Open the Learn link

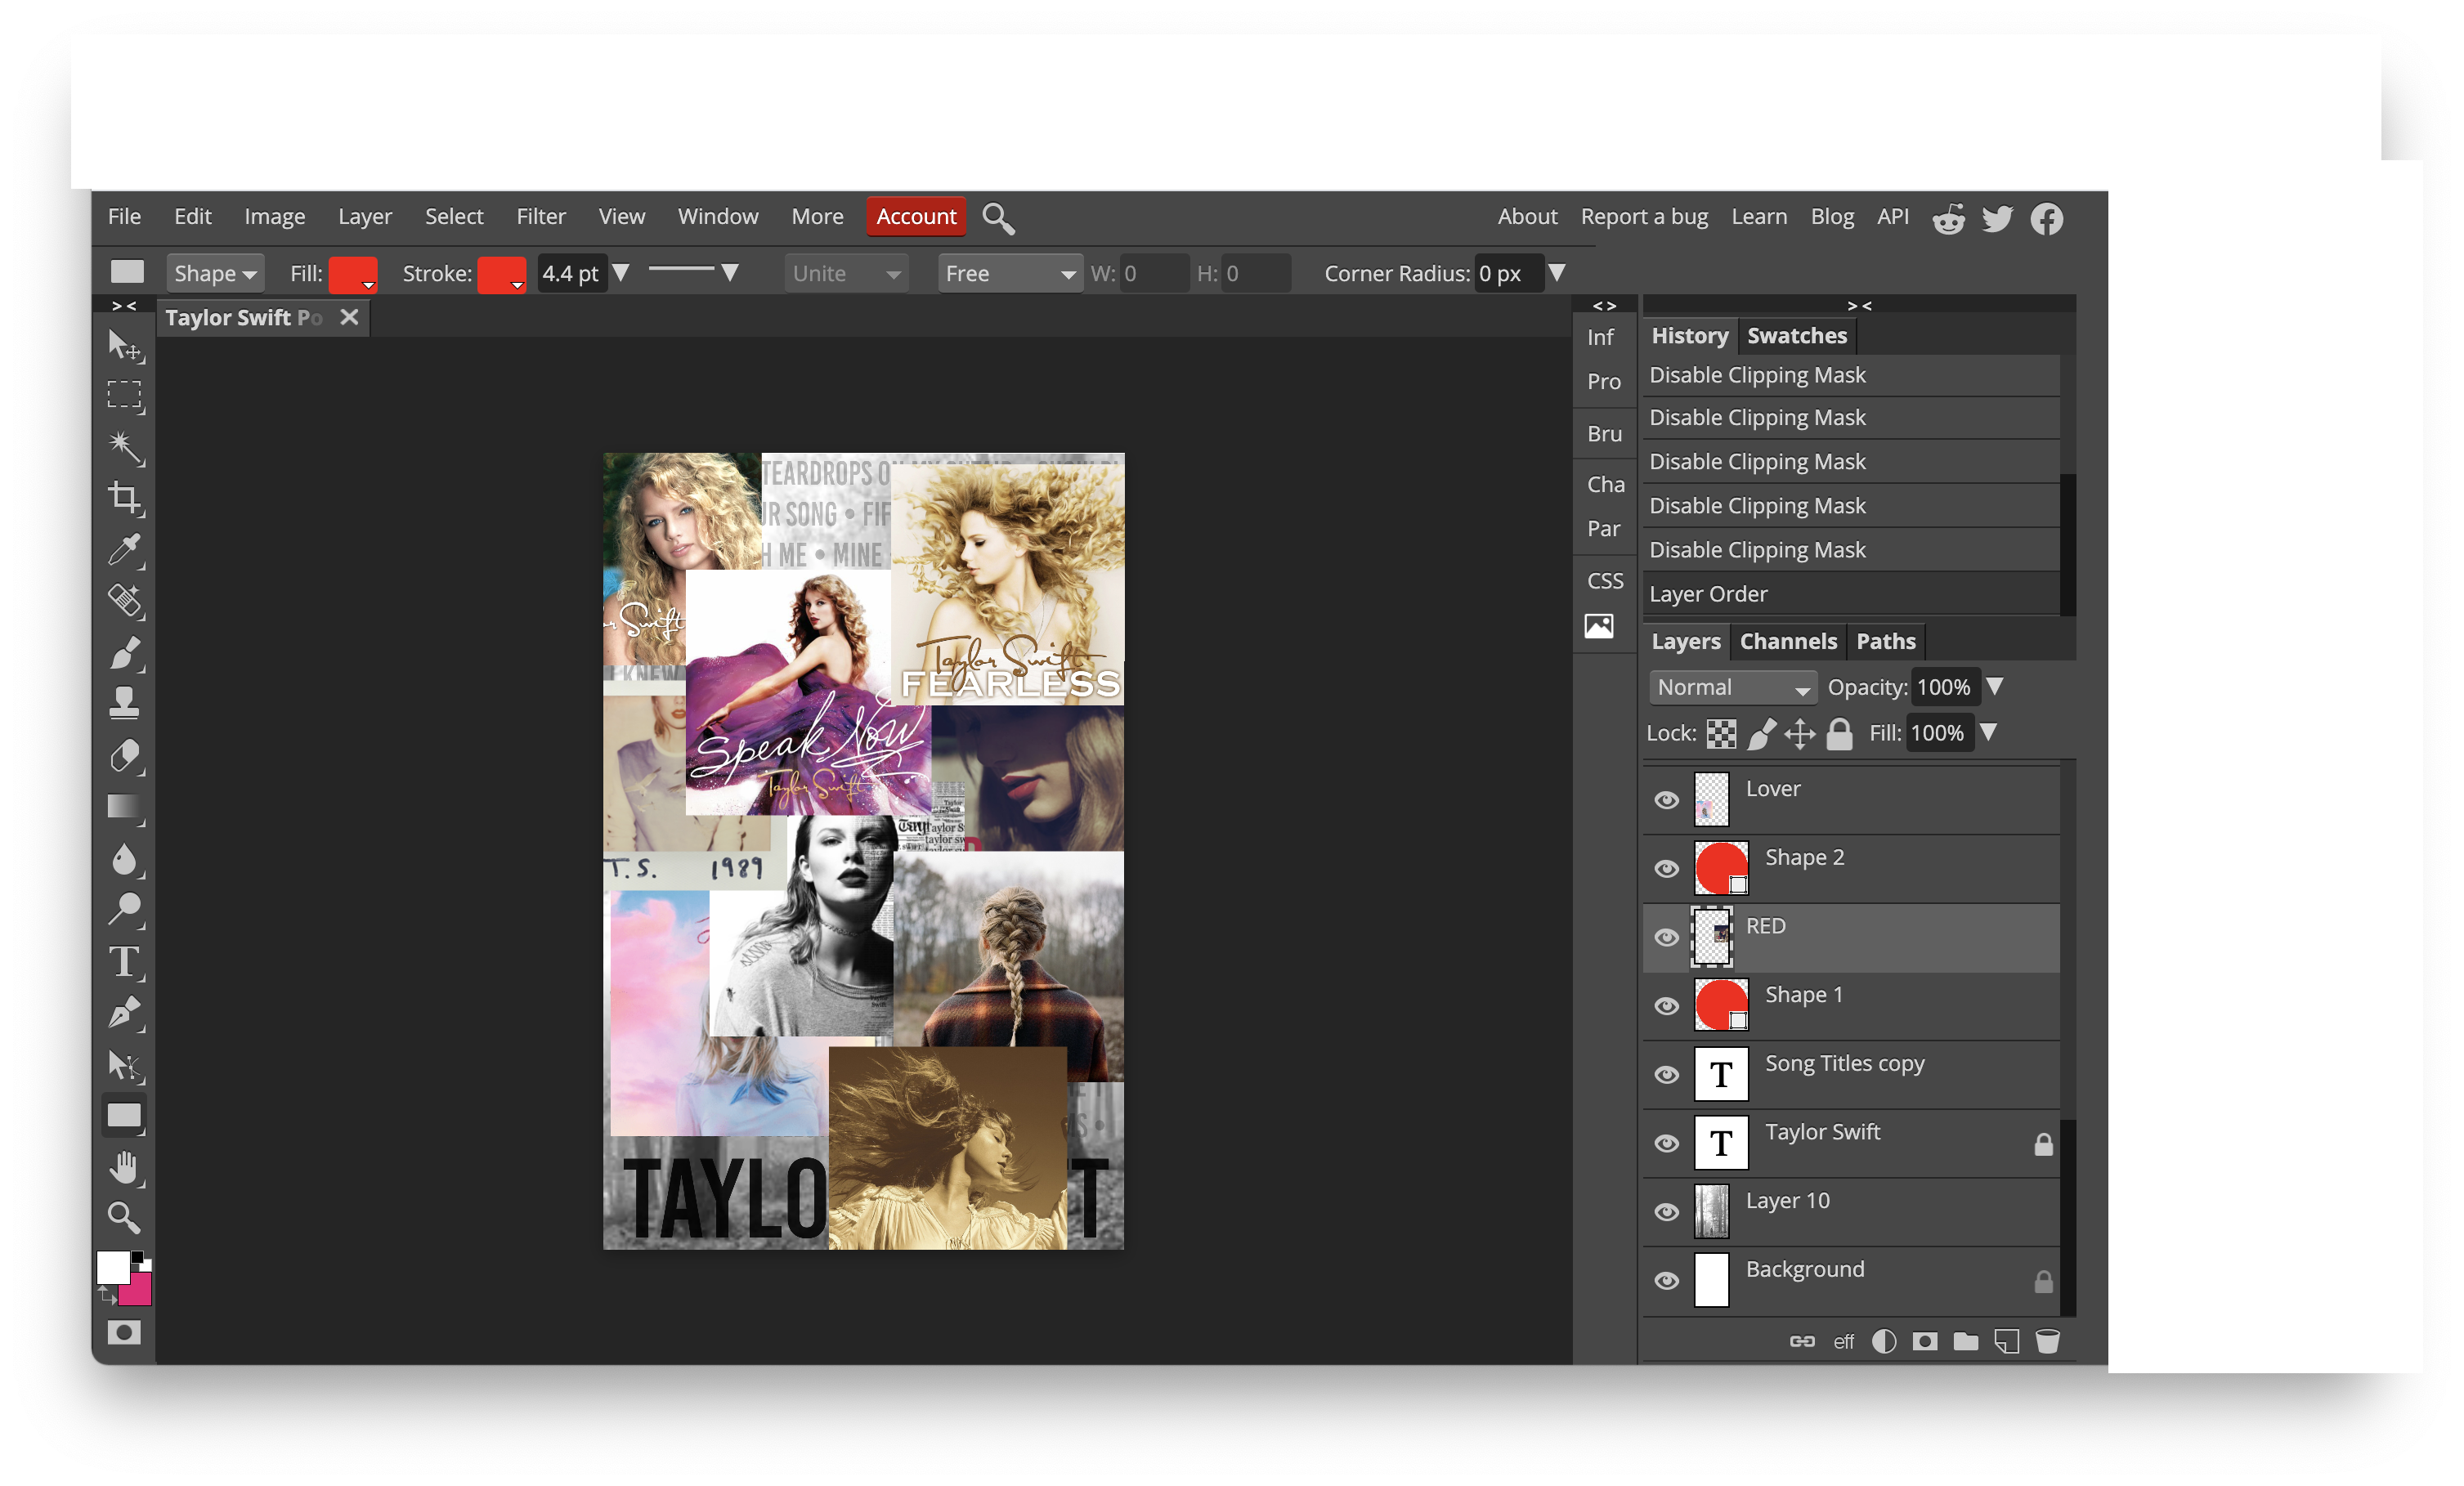pyautogui.click(x=1759, y=217)
